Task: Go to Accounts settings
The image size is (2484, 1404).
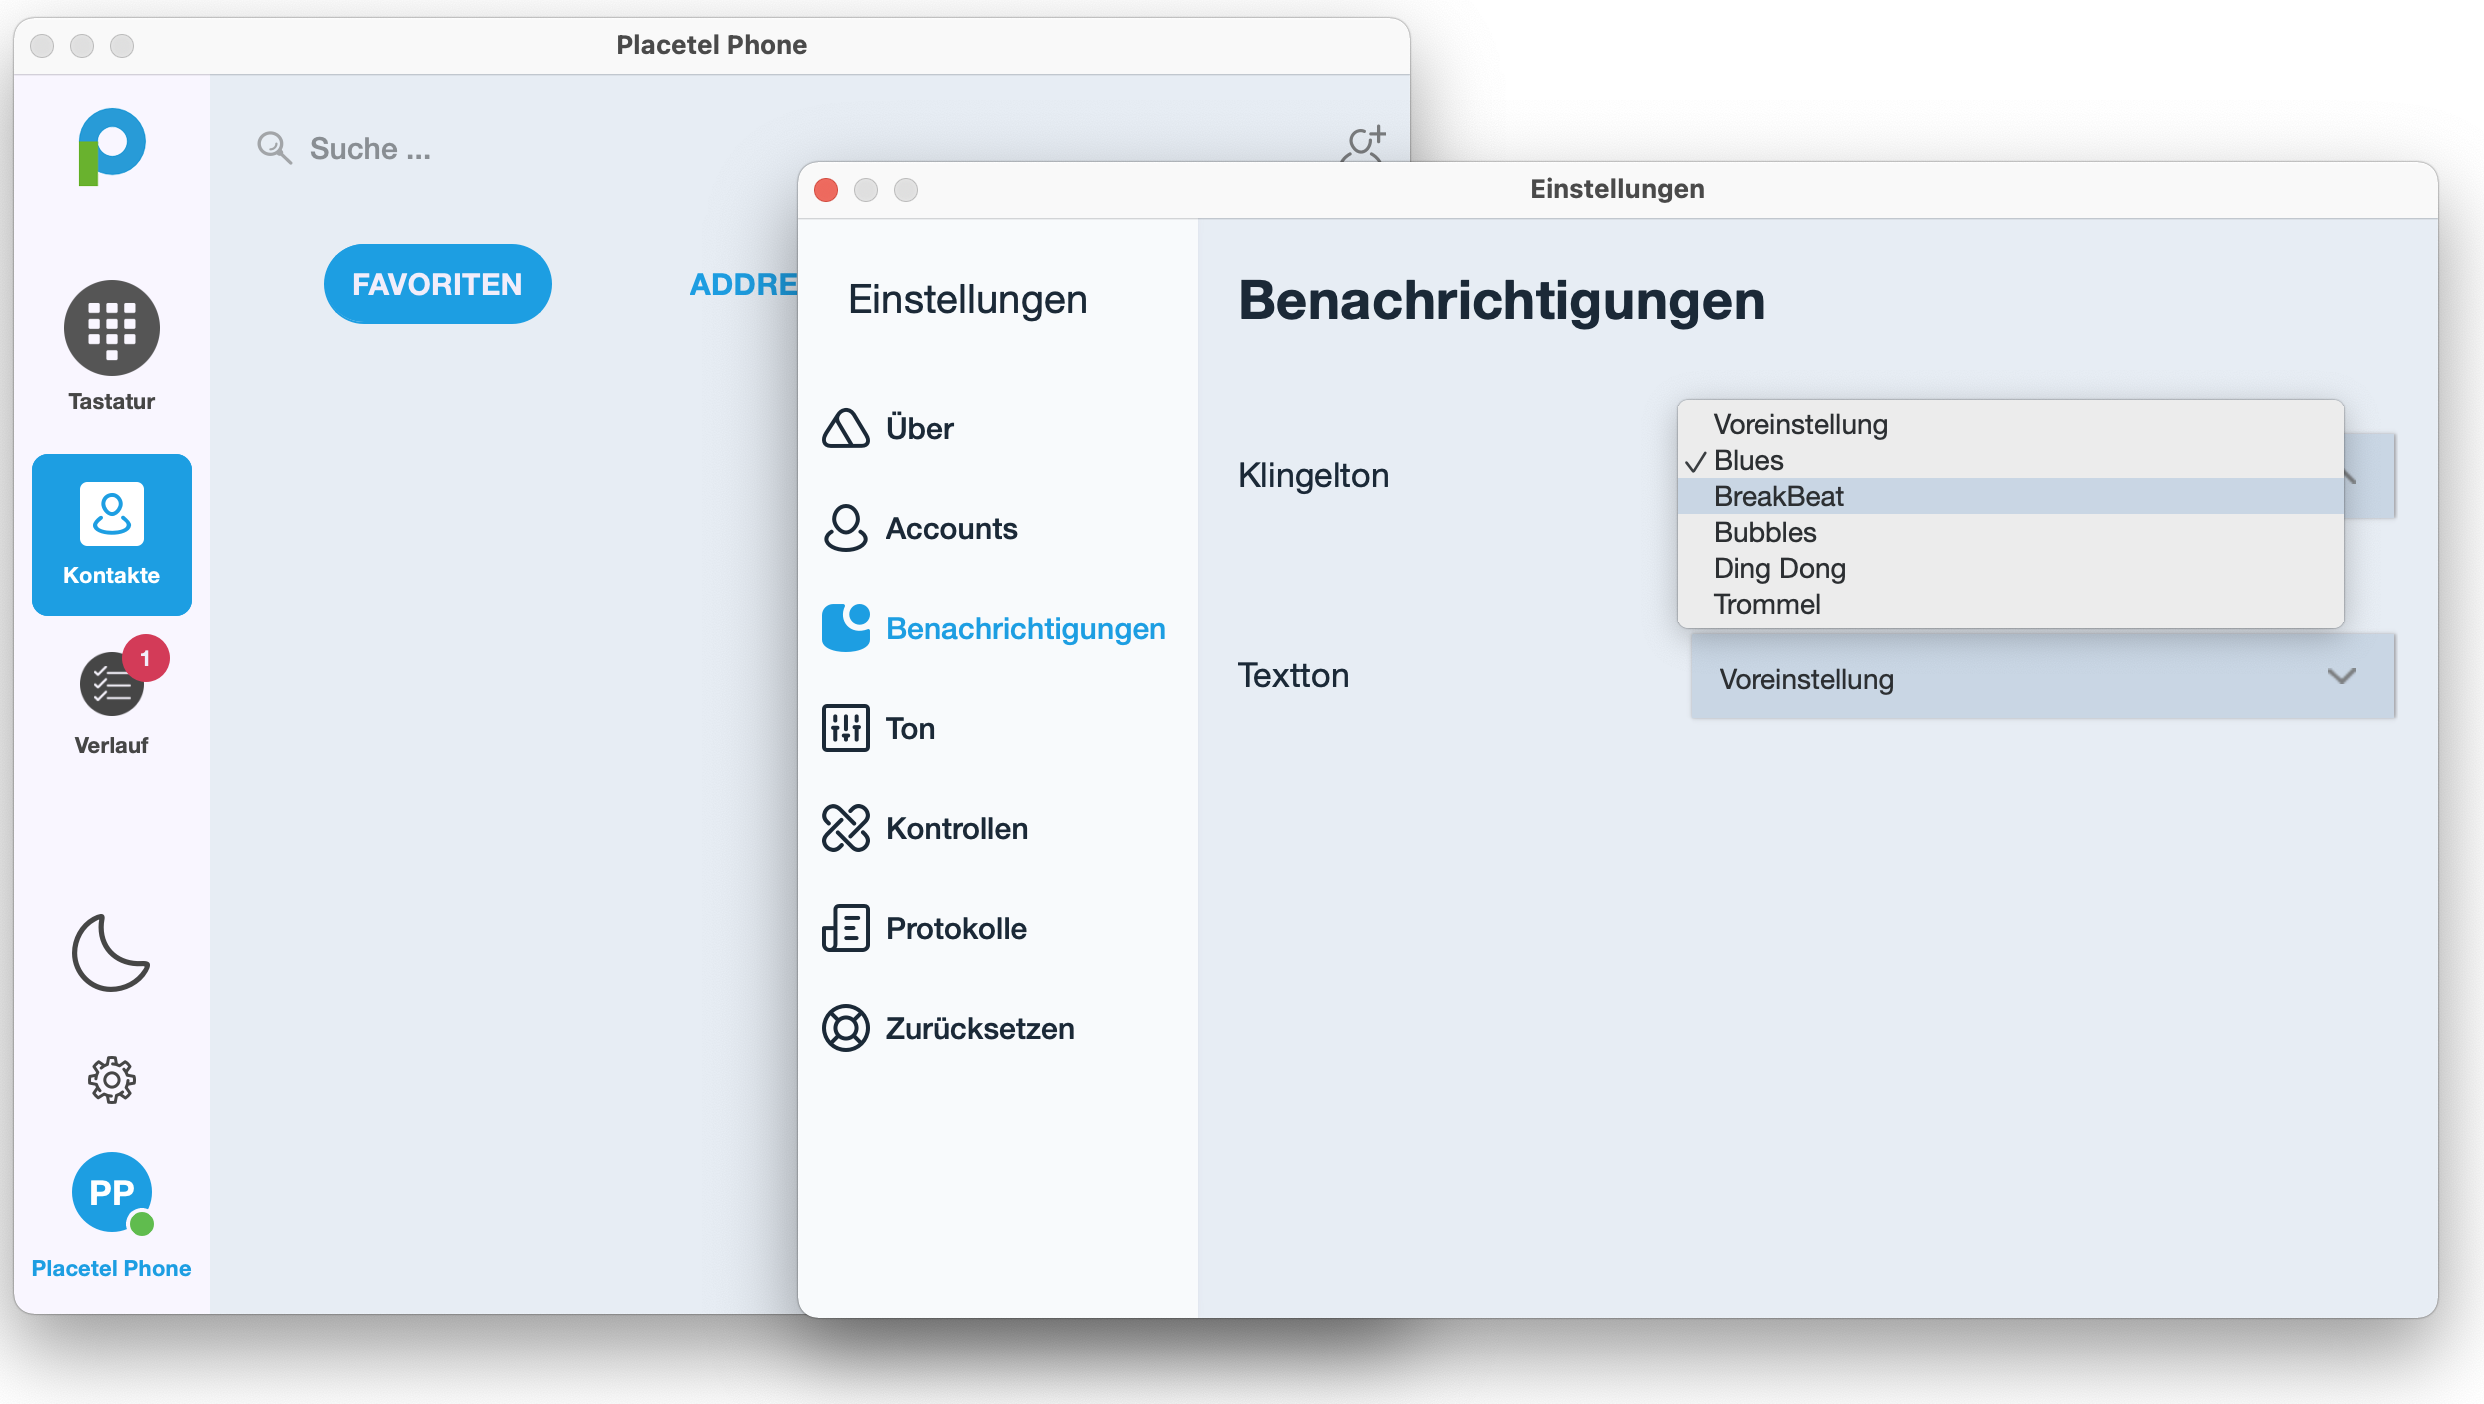Action: [x=950, y=528]
